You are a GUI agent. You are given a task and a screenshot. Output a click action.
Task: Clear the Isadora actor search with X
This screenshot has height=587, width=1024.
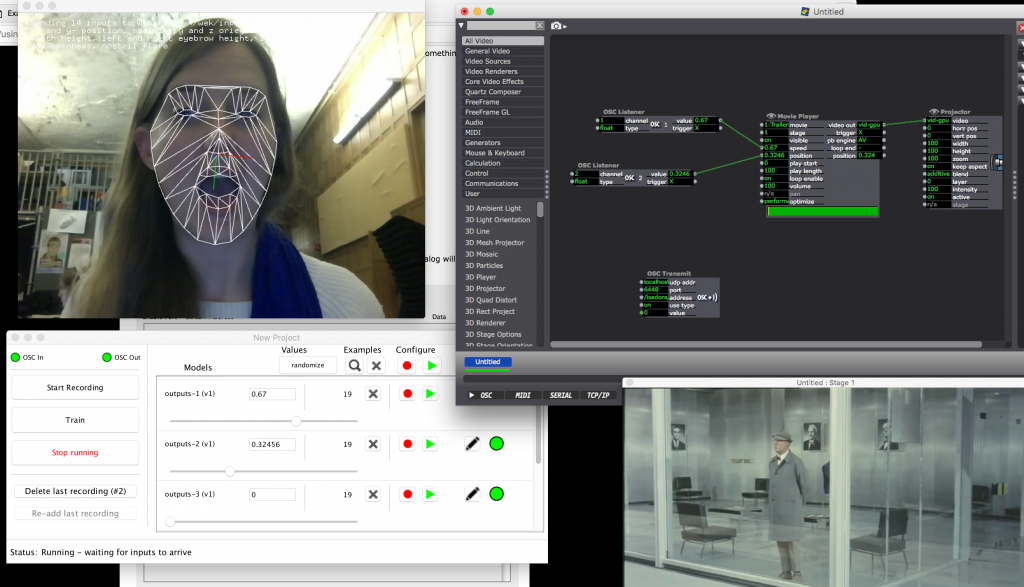pyautogui.click(x=539, y=25)
